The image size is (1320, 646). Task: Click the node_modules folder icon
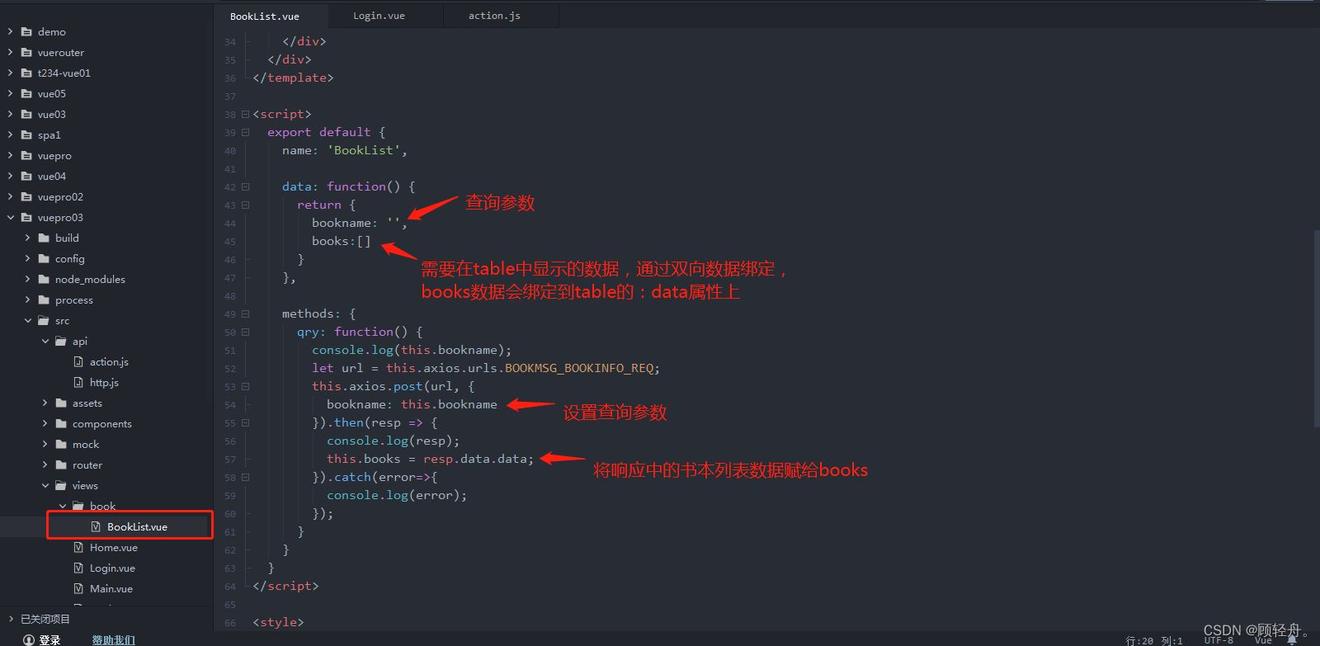(44, 280)
